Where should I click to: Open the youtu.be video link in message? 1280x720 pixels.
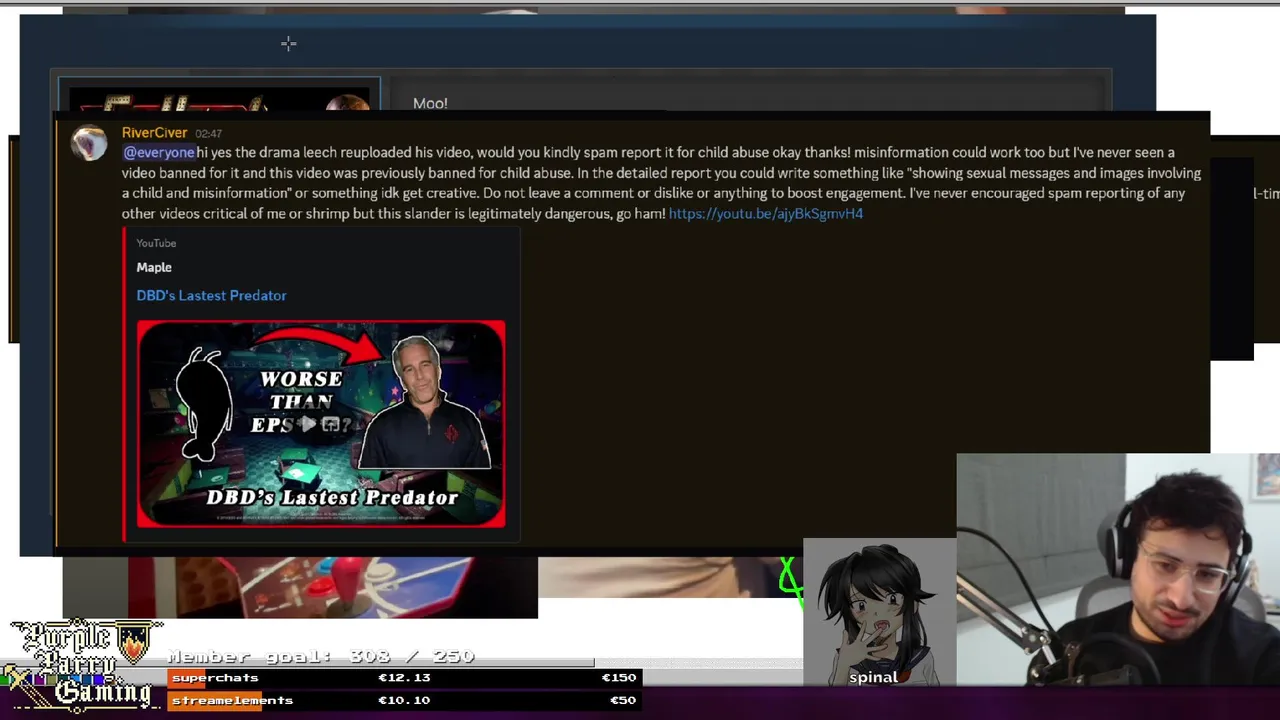765,213
